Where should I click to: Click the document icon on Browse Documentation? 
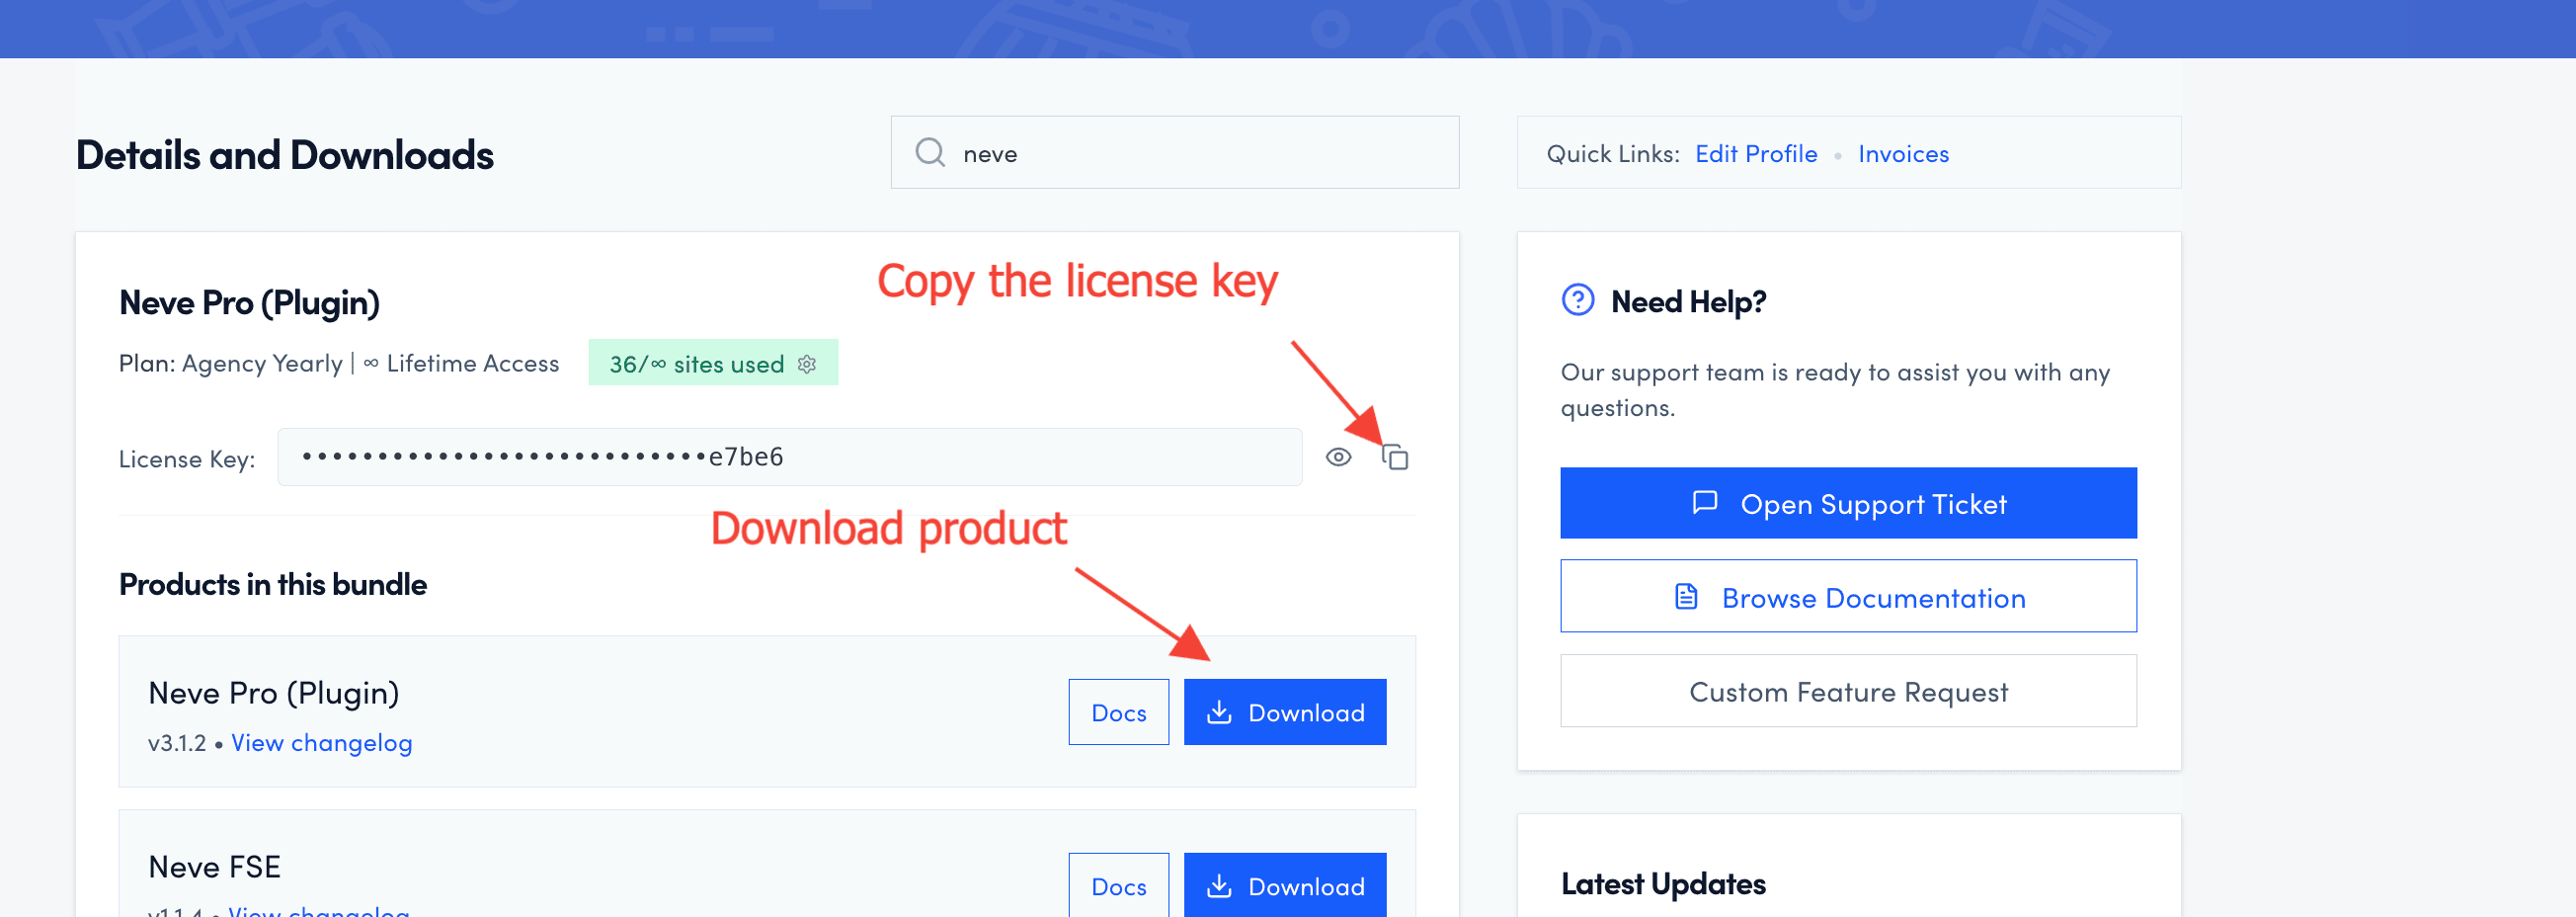tap(1686, 597)
